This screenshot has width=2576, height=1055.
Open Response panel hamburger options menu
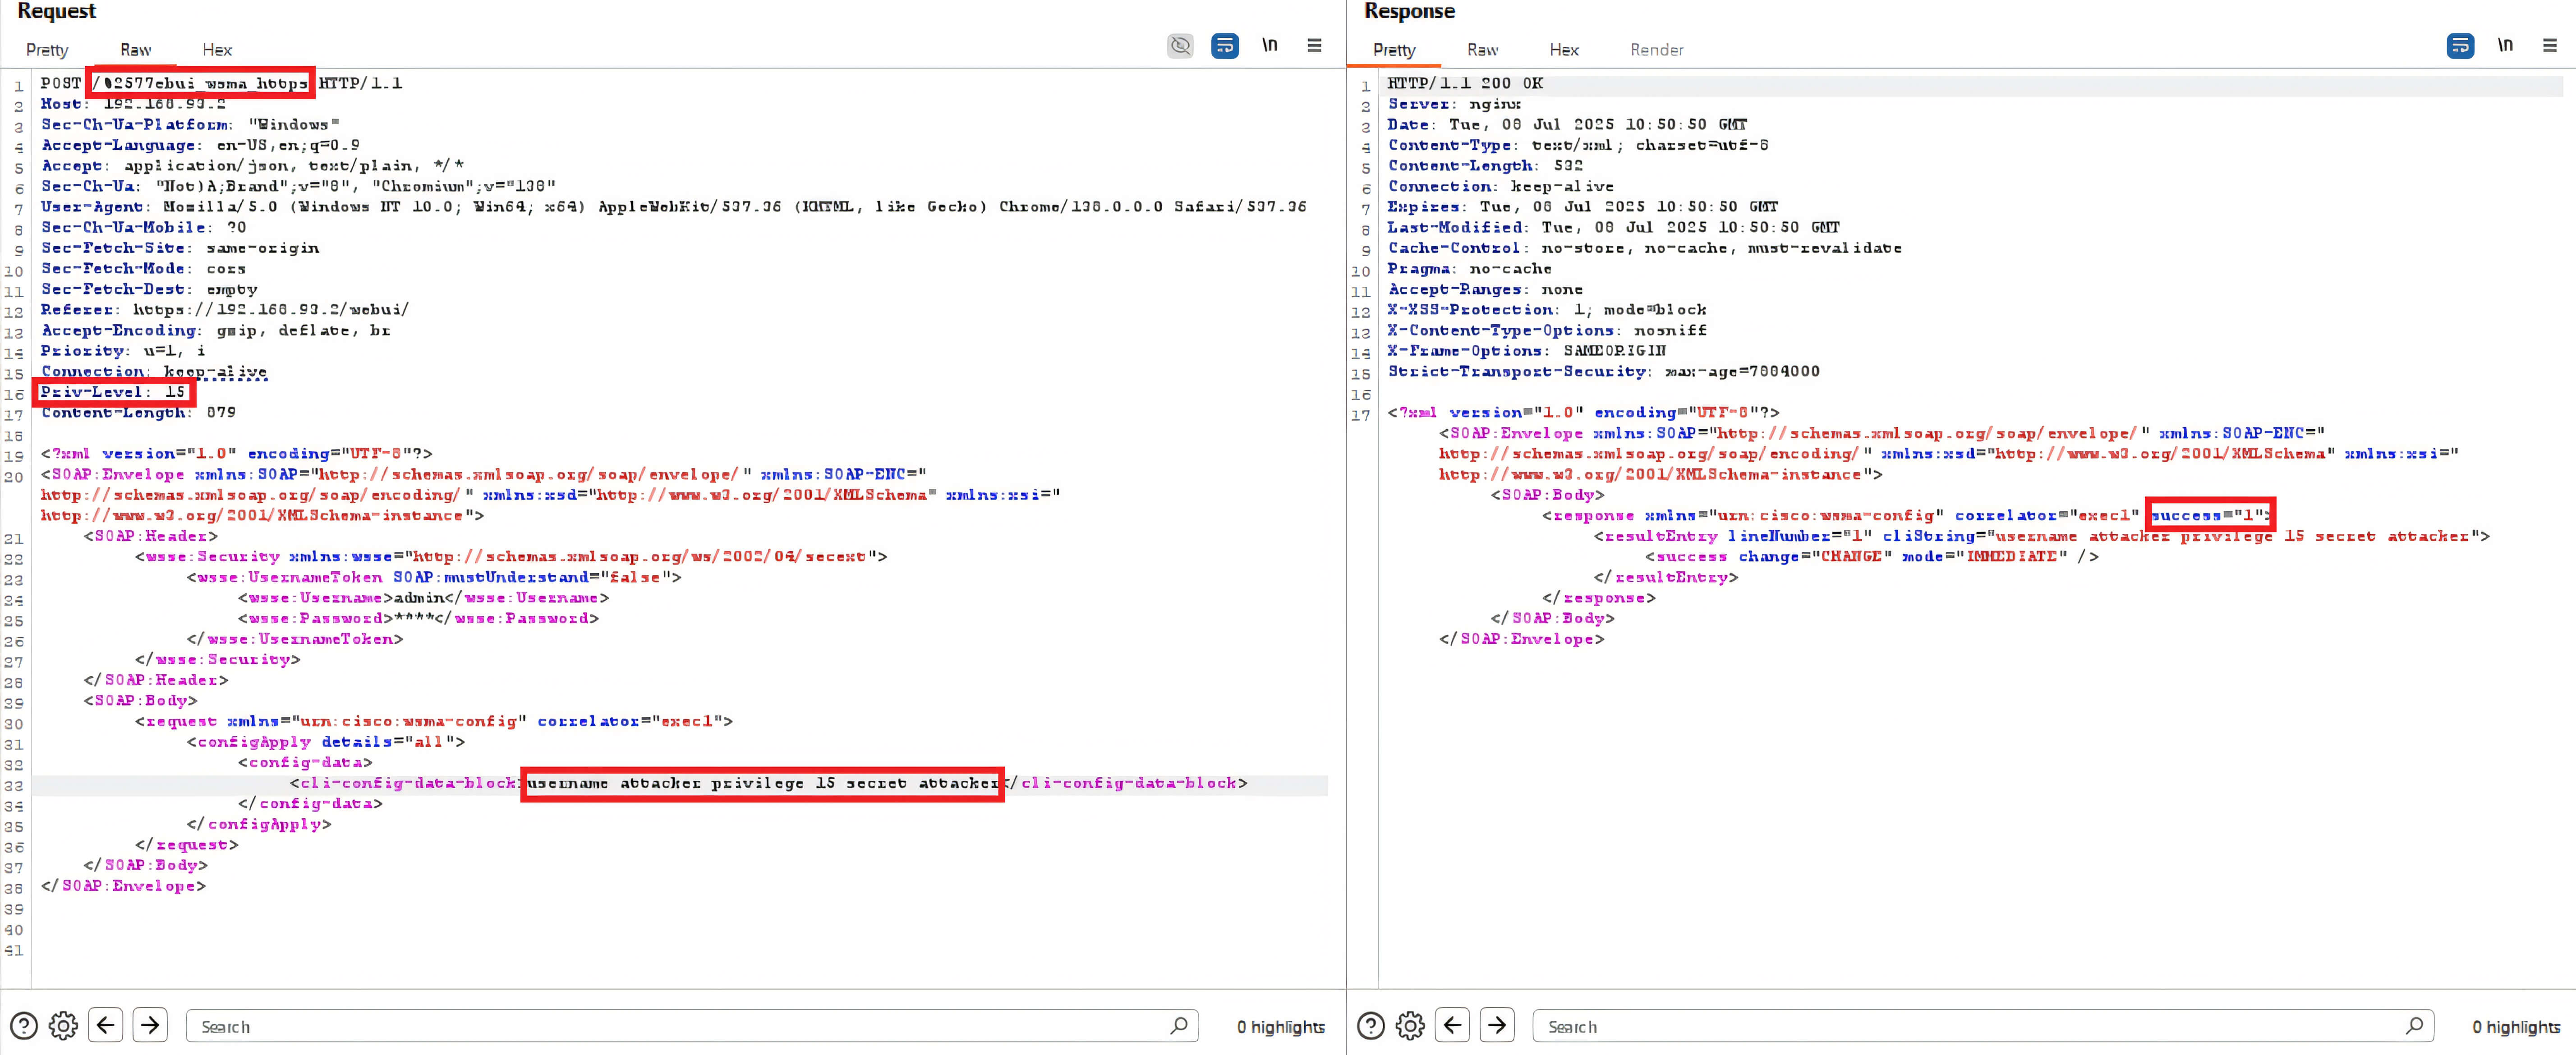click(x=2549, y=46)
